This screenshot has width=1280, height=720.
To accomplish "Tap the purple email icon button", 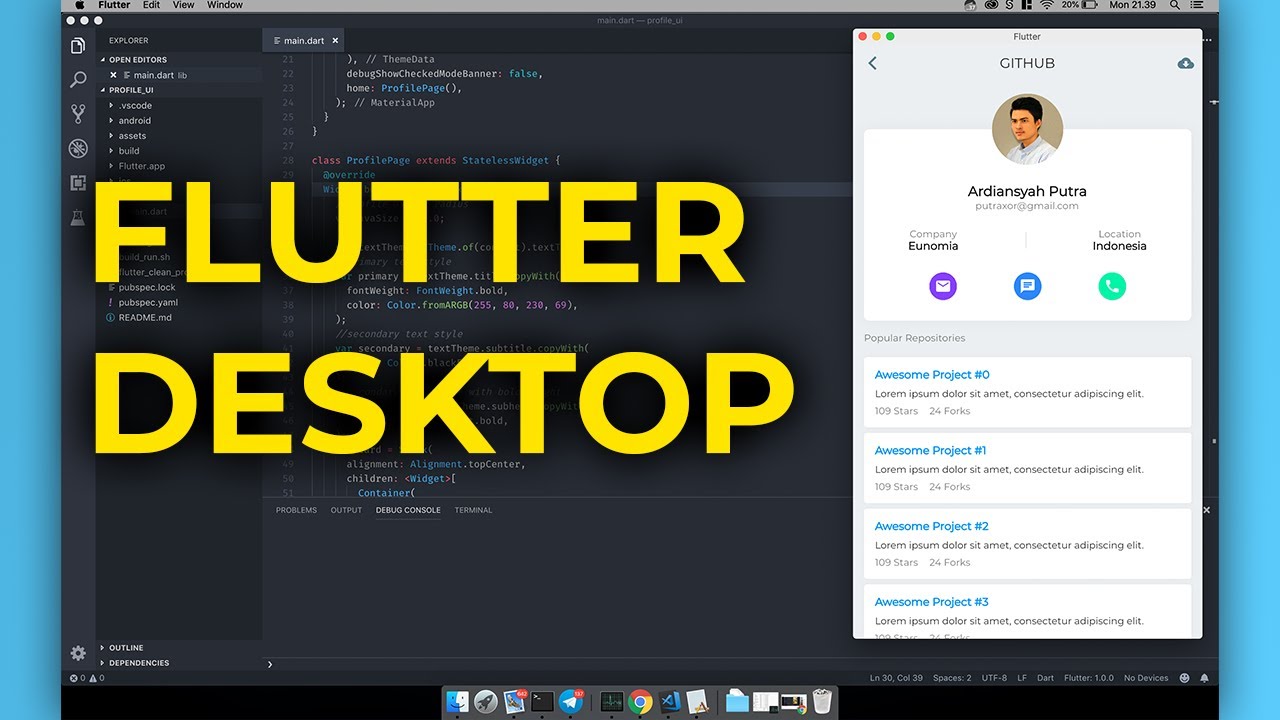I will point(942,286).
